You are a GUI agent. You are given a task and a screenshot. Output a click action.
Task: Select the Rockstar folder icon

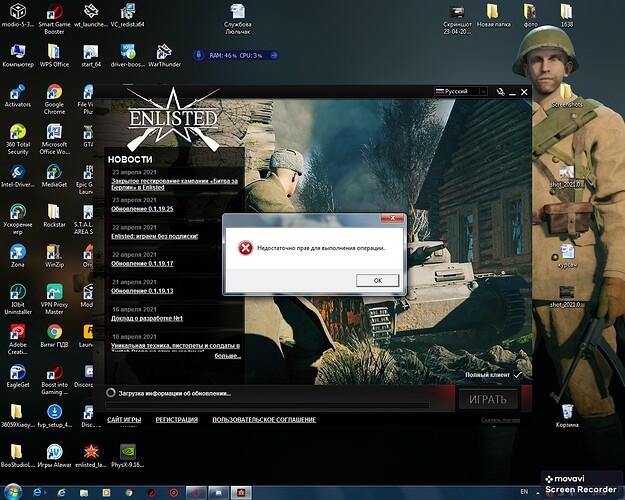tap(54, 216)
